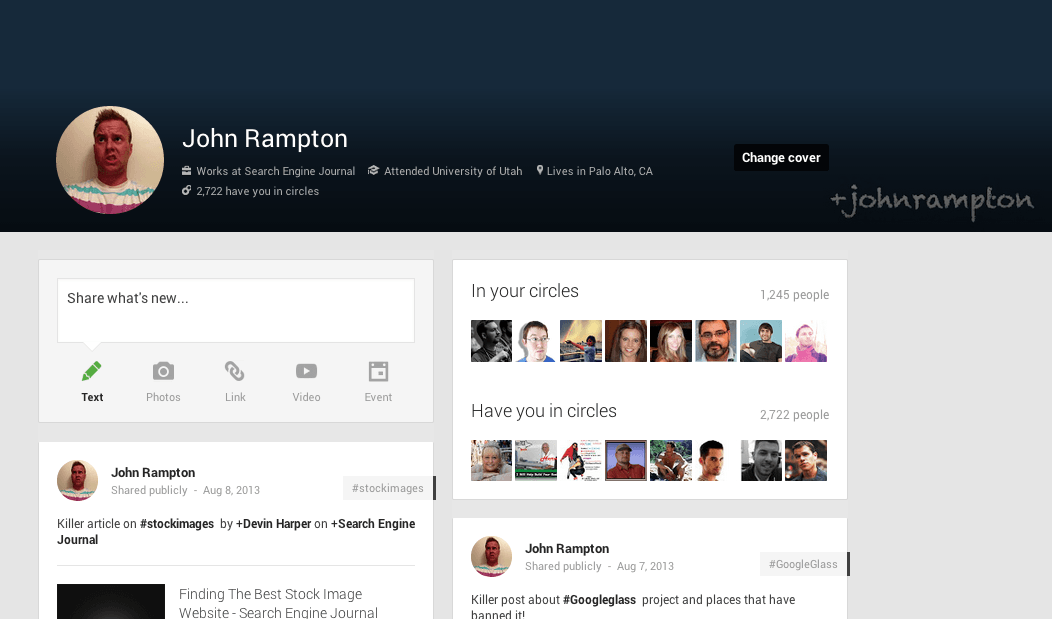Click the location pin icon
This screenshot has height=619, width=1052.
pos(539,170)
